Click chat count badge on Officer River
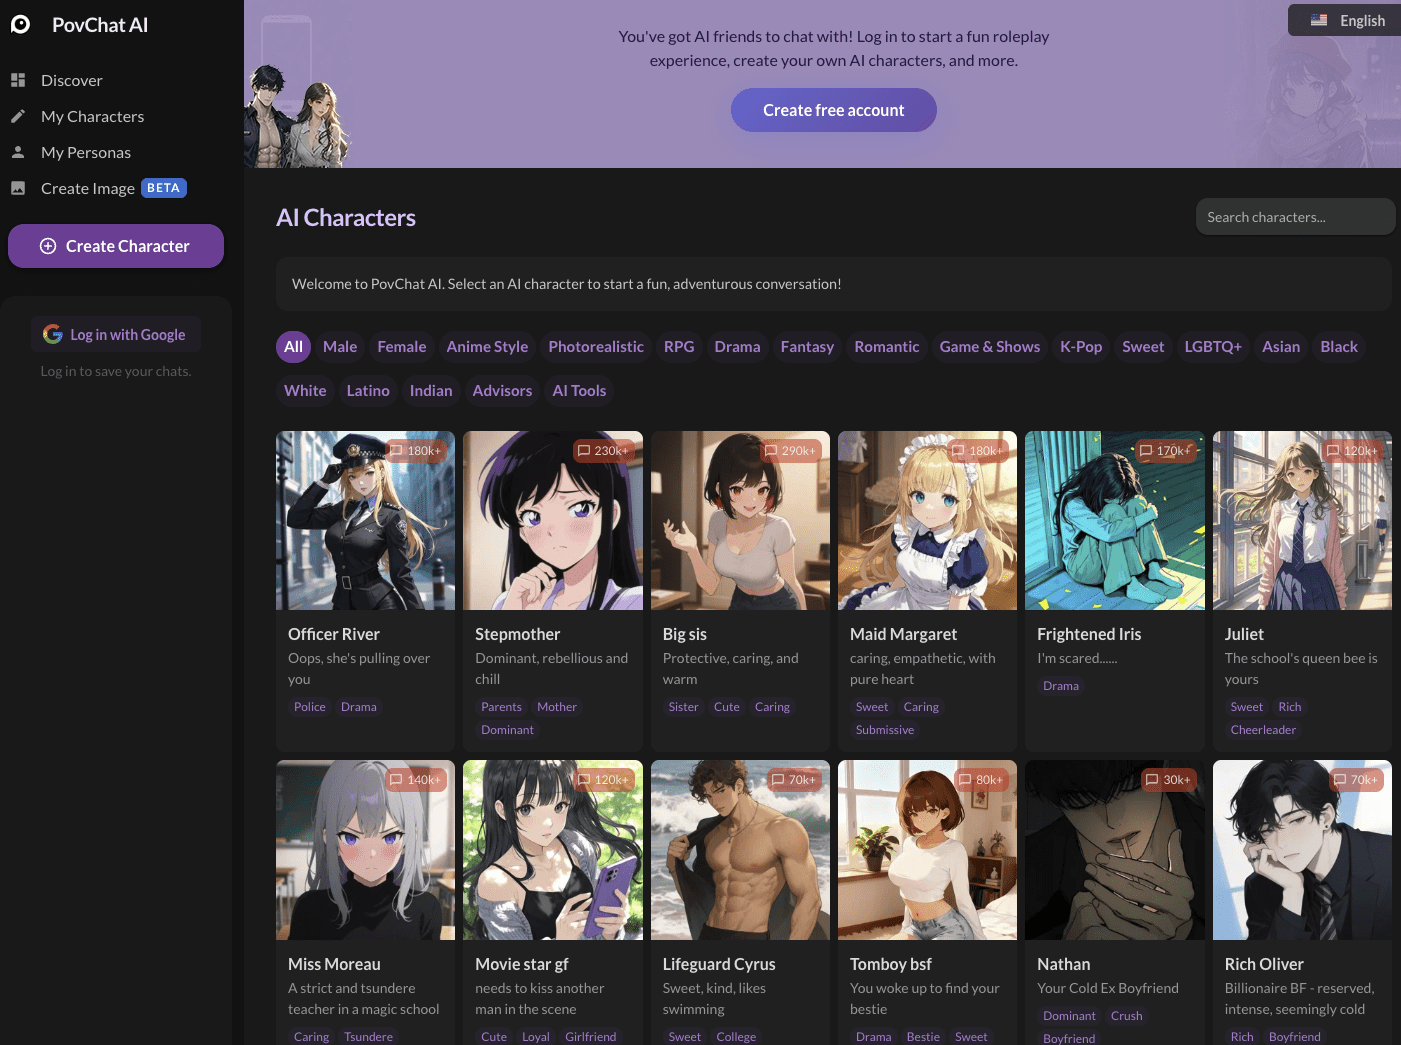 (415, 451)
